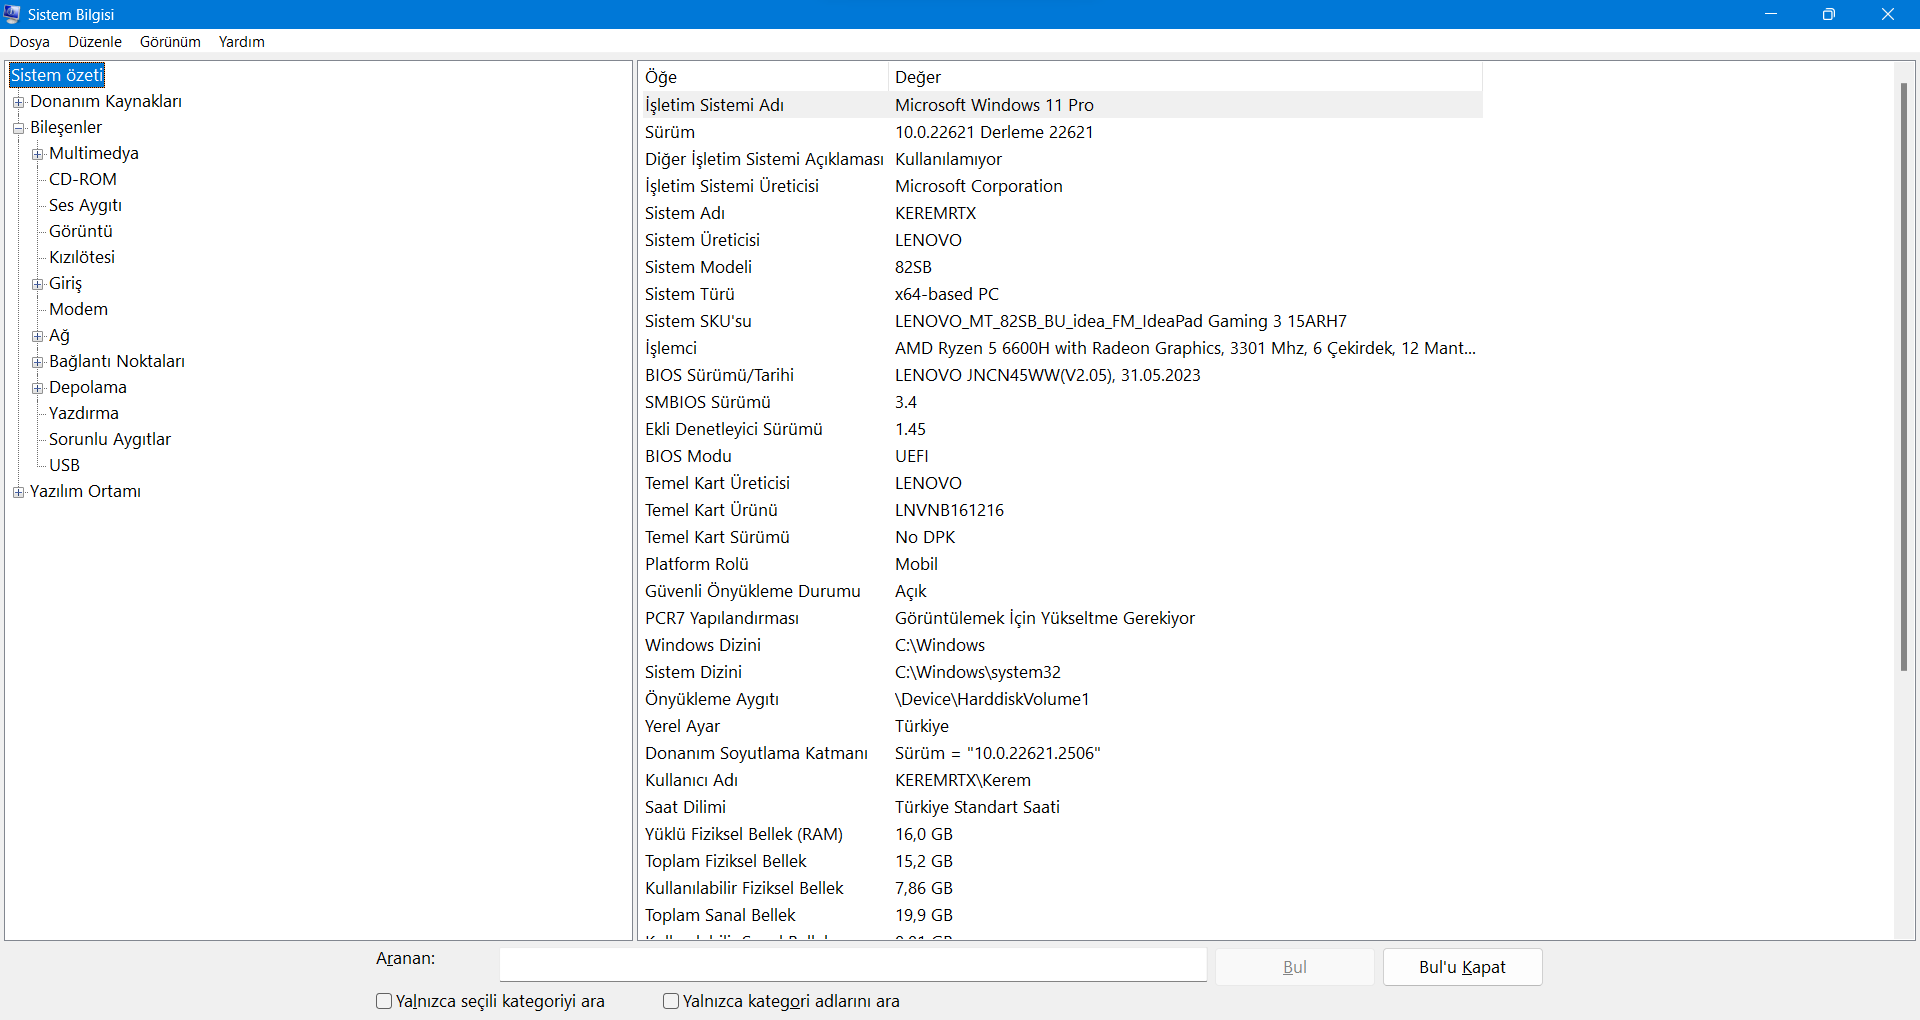Select Kızılötesi in the tree

(82, 257)
